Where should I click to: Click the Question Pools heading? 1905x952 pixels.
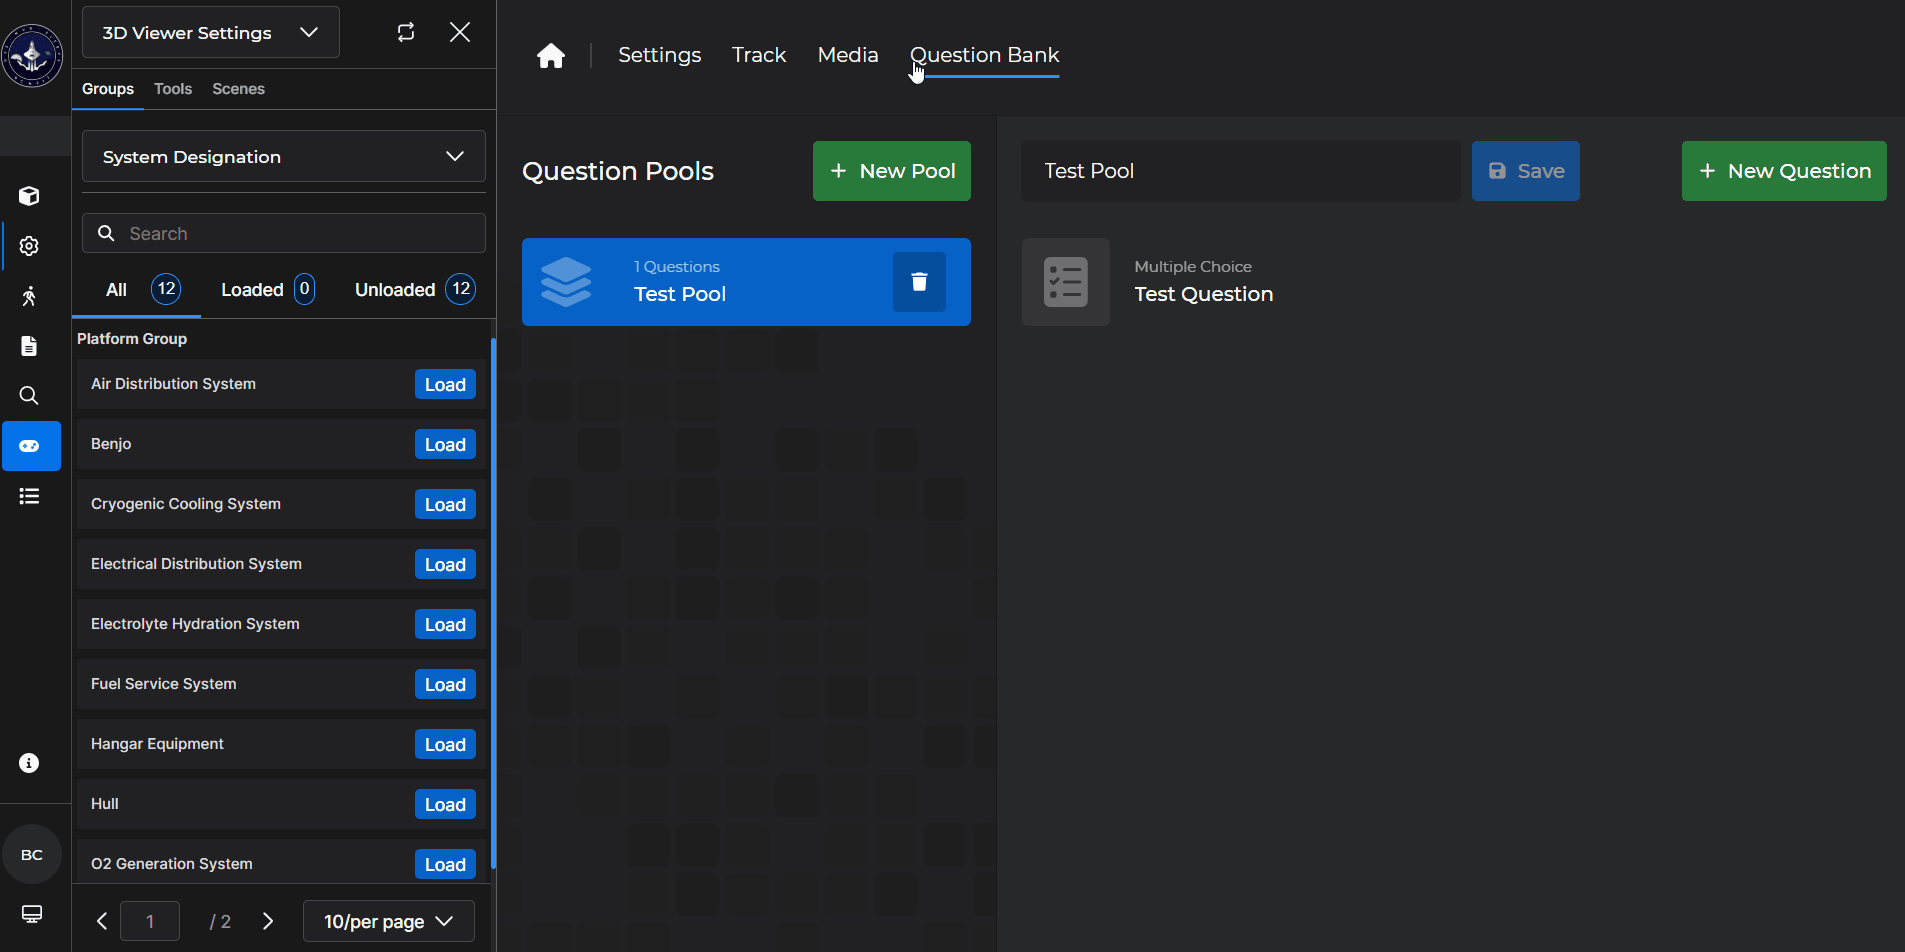click(618, 171)
